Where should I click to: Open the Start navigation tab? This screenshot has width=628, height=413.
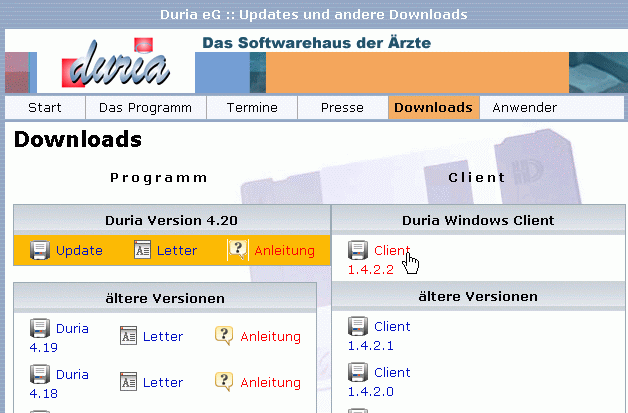pyautogui.click(x=45, y=108)
